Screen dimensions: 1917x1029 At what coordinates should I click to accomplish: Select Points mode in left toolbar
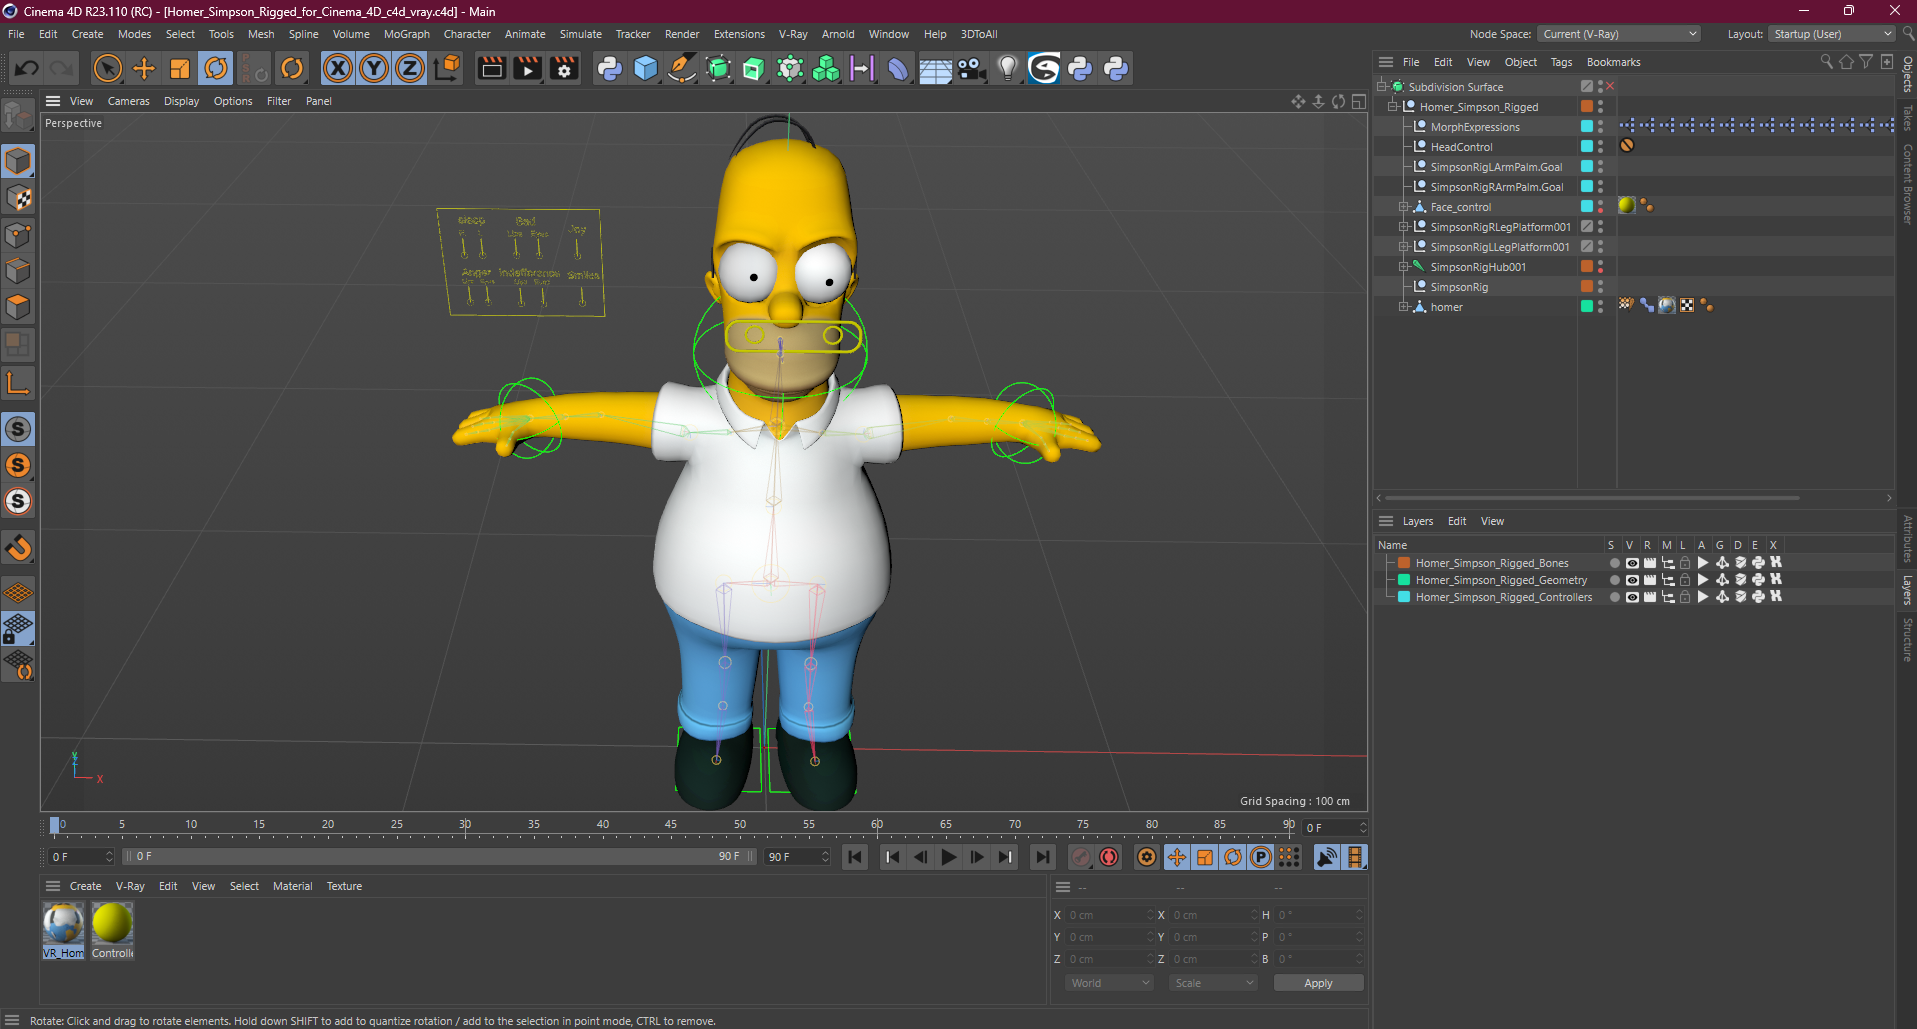(19, 235)
